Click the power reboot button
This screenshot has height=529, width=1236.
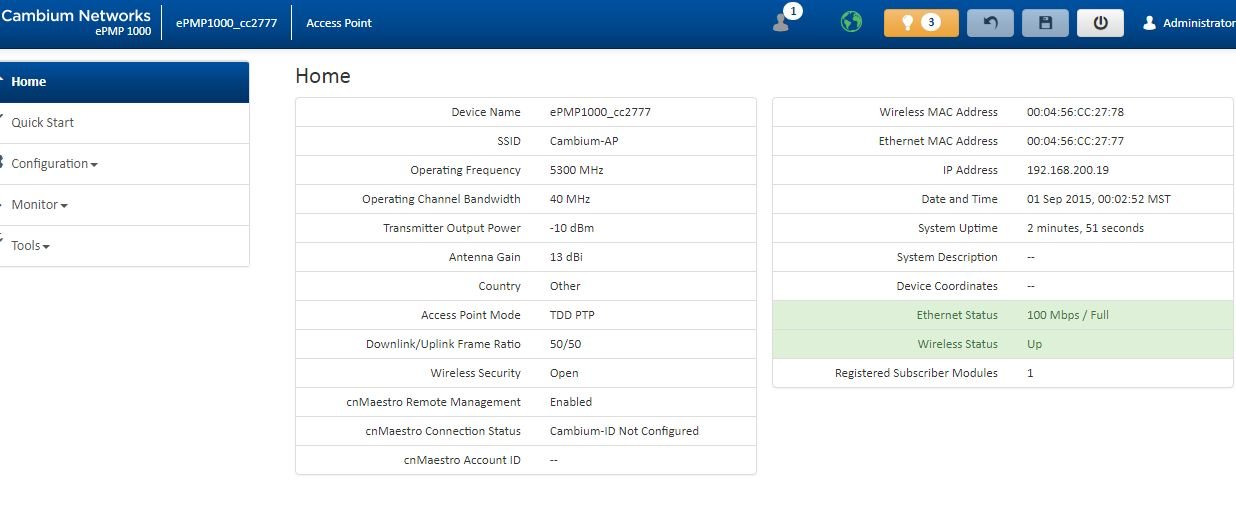tap(1100, 23)
